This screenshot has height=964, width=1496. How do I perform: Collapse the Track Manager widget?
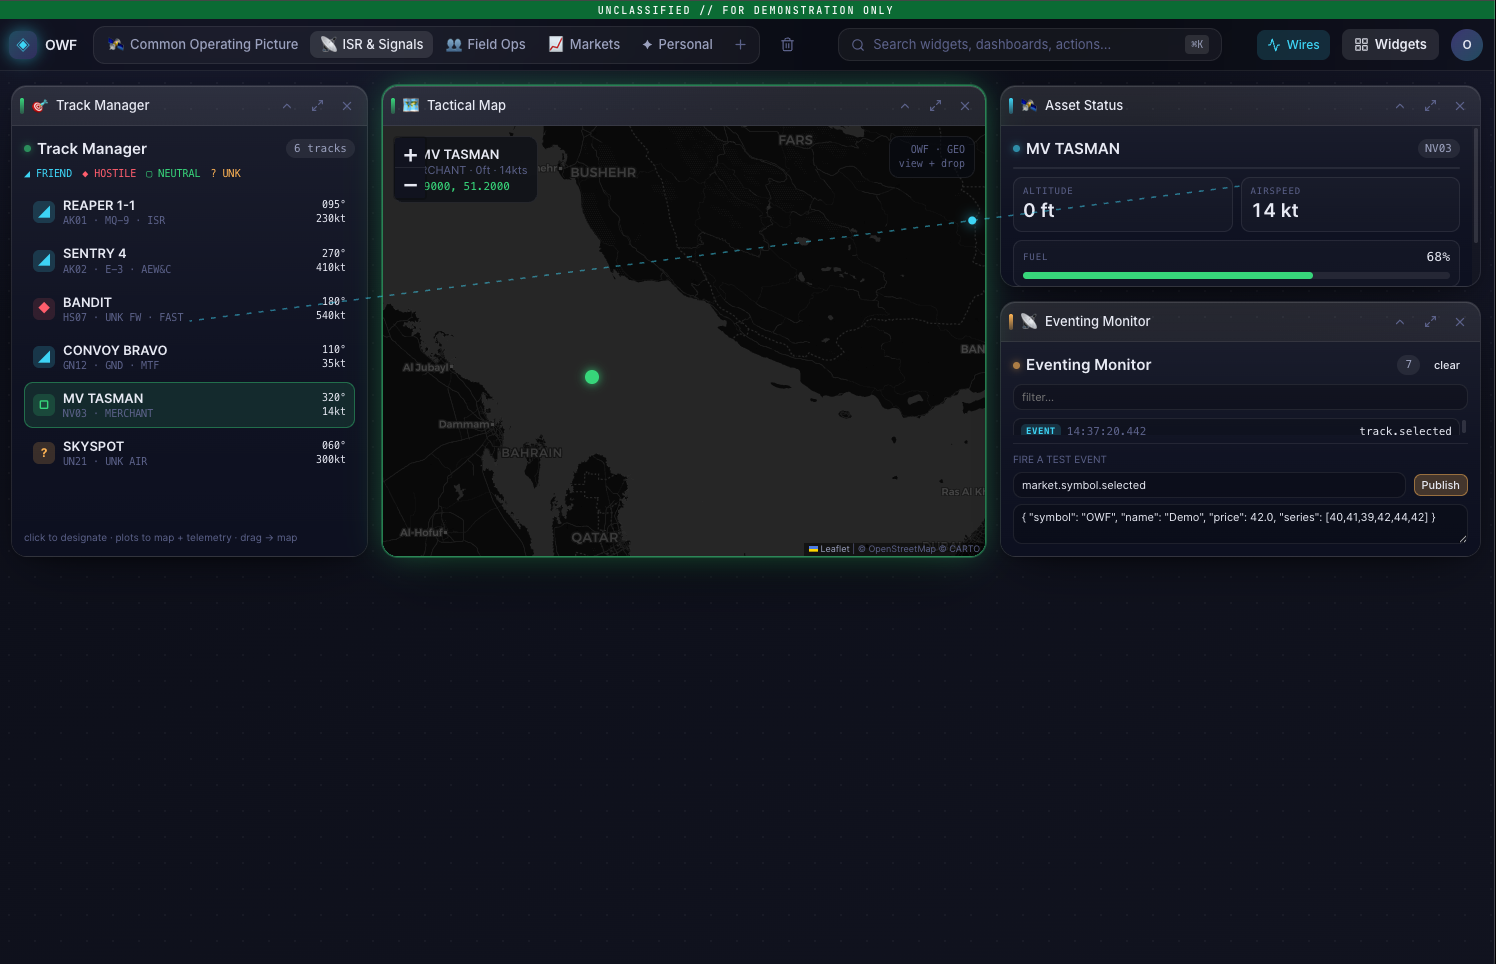pos(287,105)
